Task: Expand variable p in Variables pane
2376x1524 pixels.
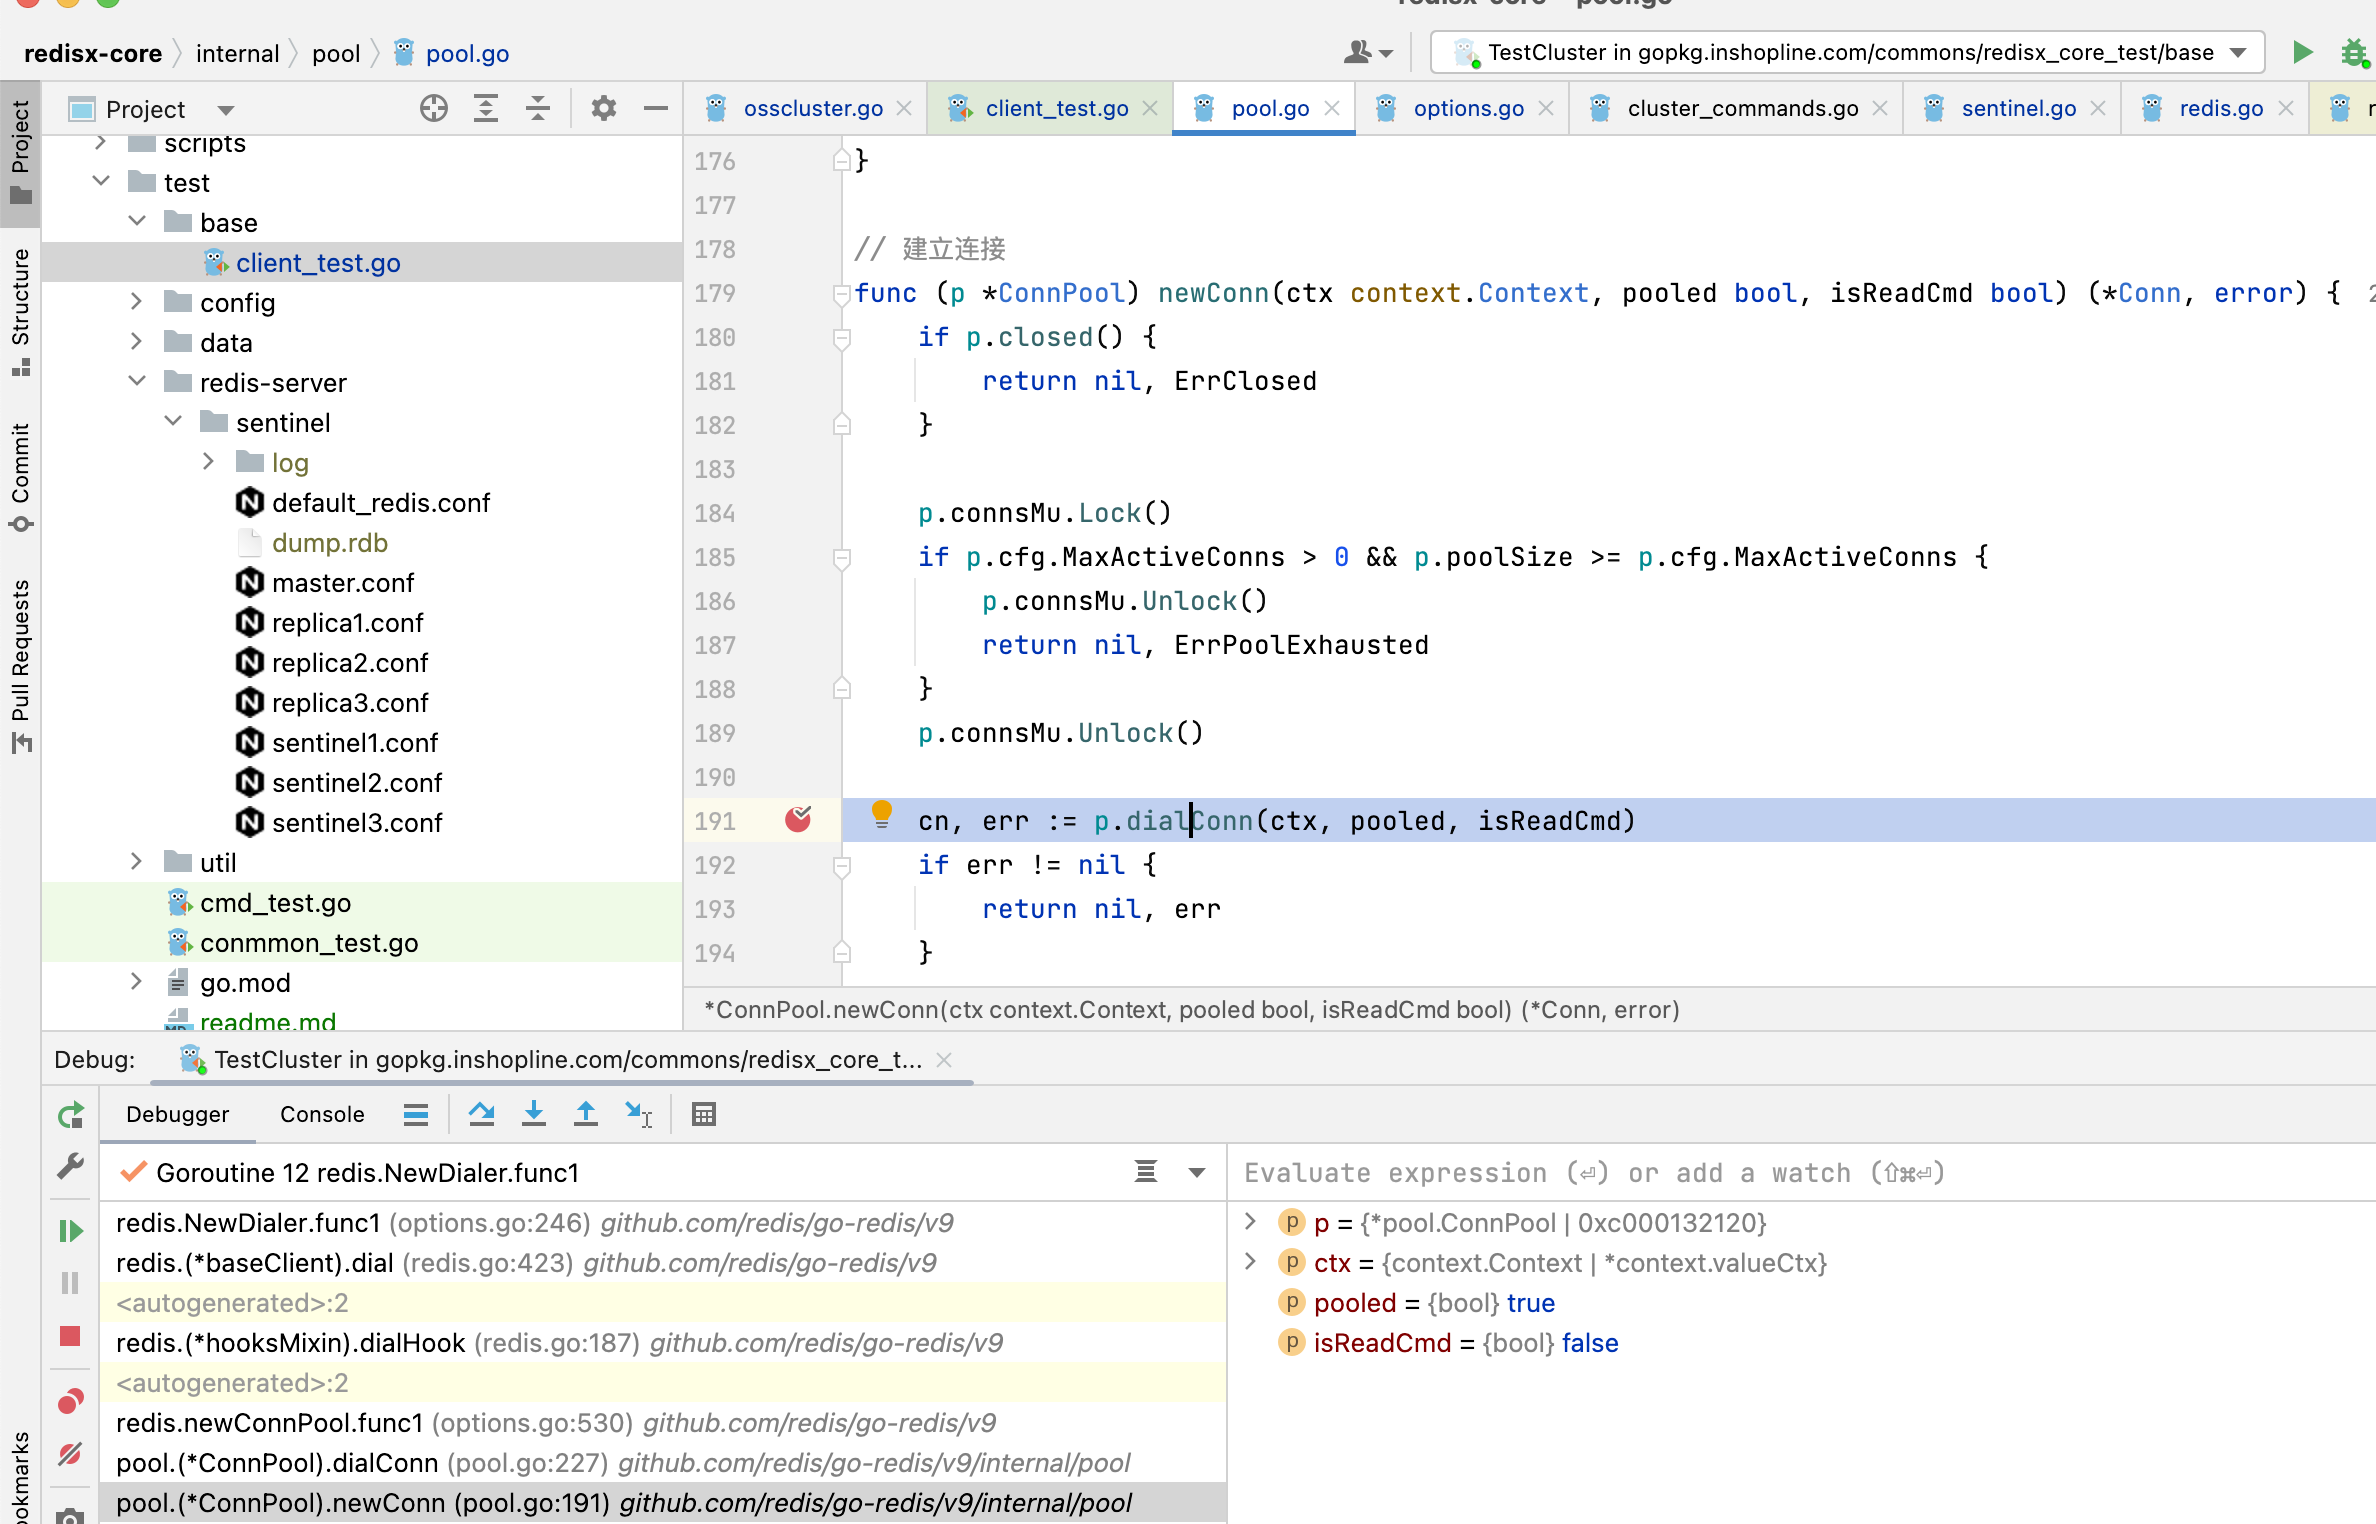Action: click(1250, 1221)
